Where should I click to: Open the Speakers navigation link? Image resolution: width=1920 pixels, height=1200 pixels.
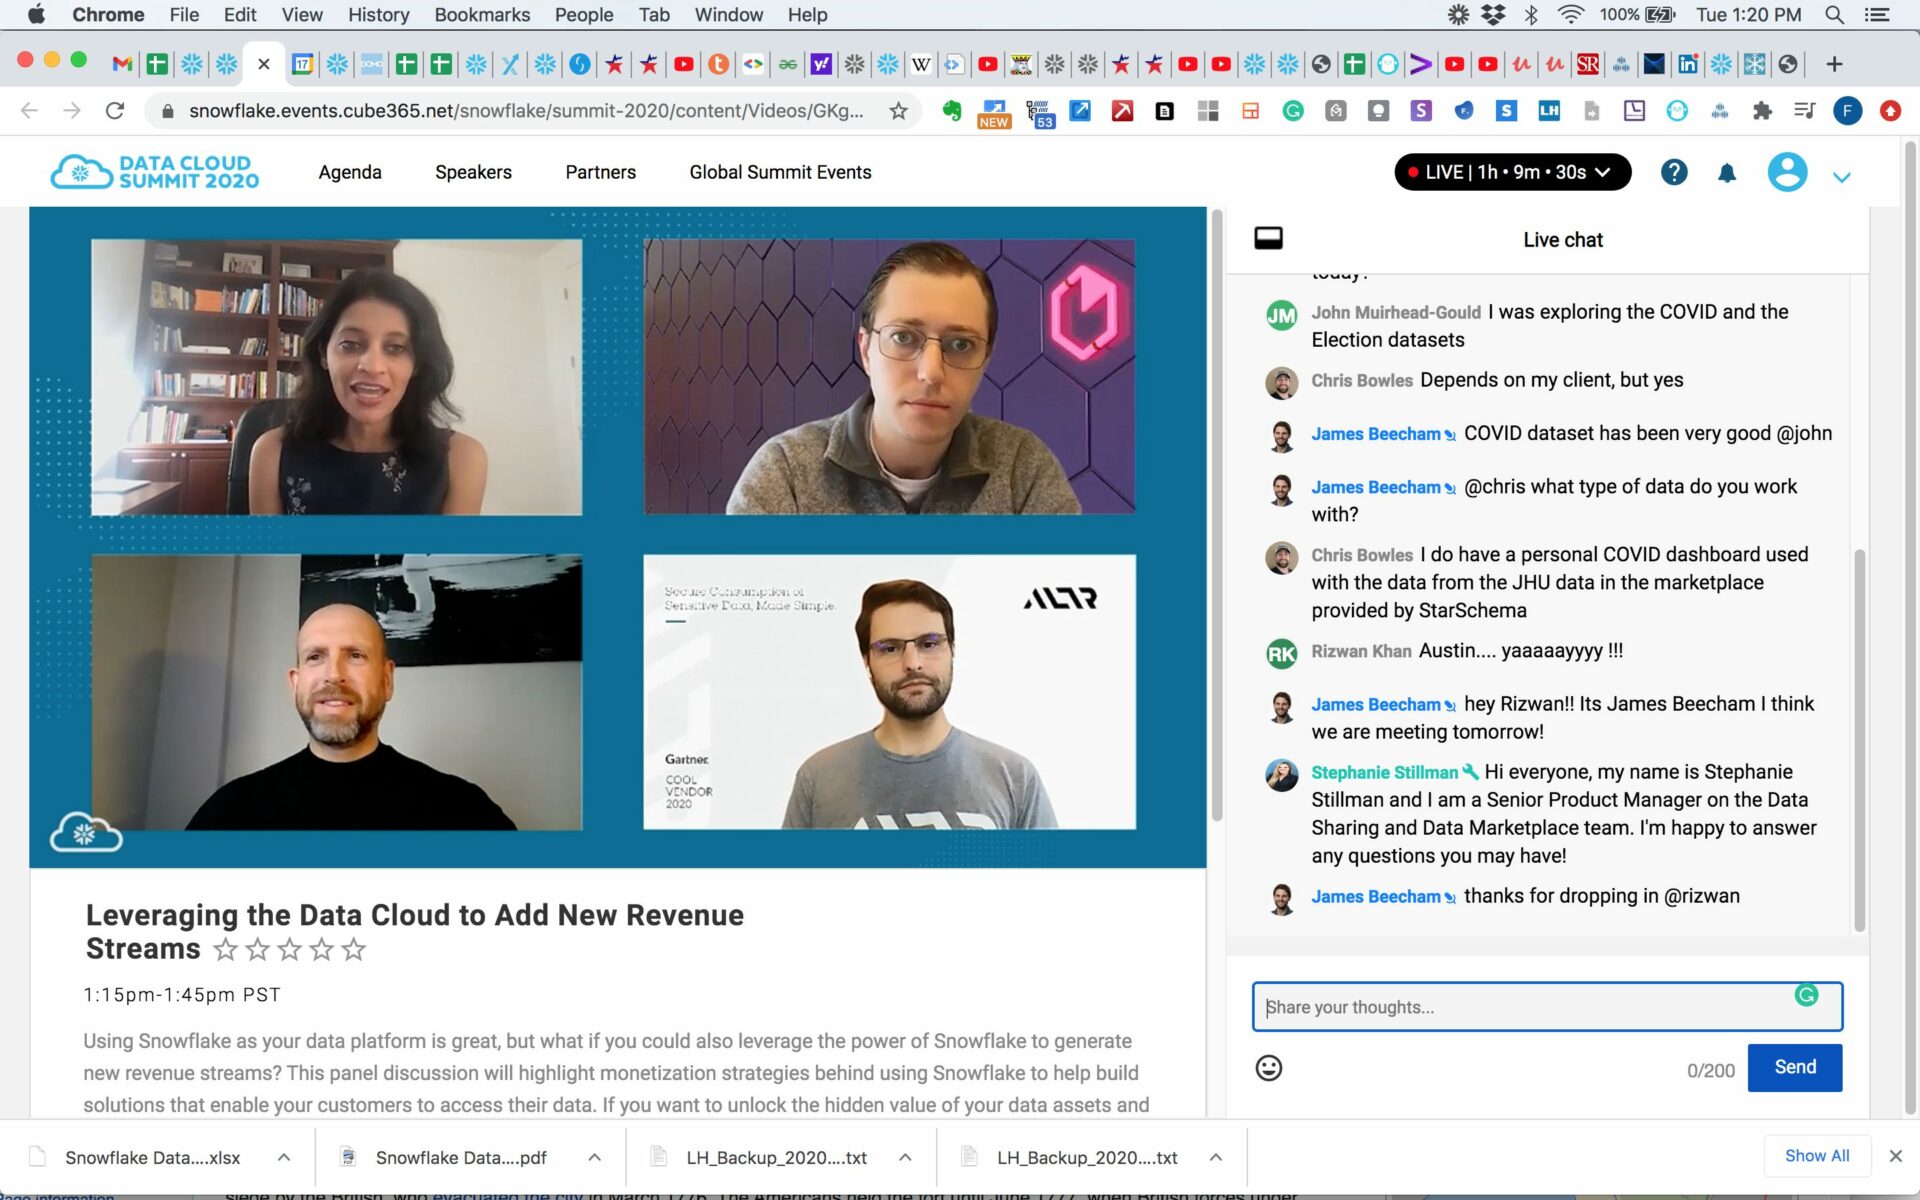pyautogui.click(x=473, y=172)
